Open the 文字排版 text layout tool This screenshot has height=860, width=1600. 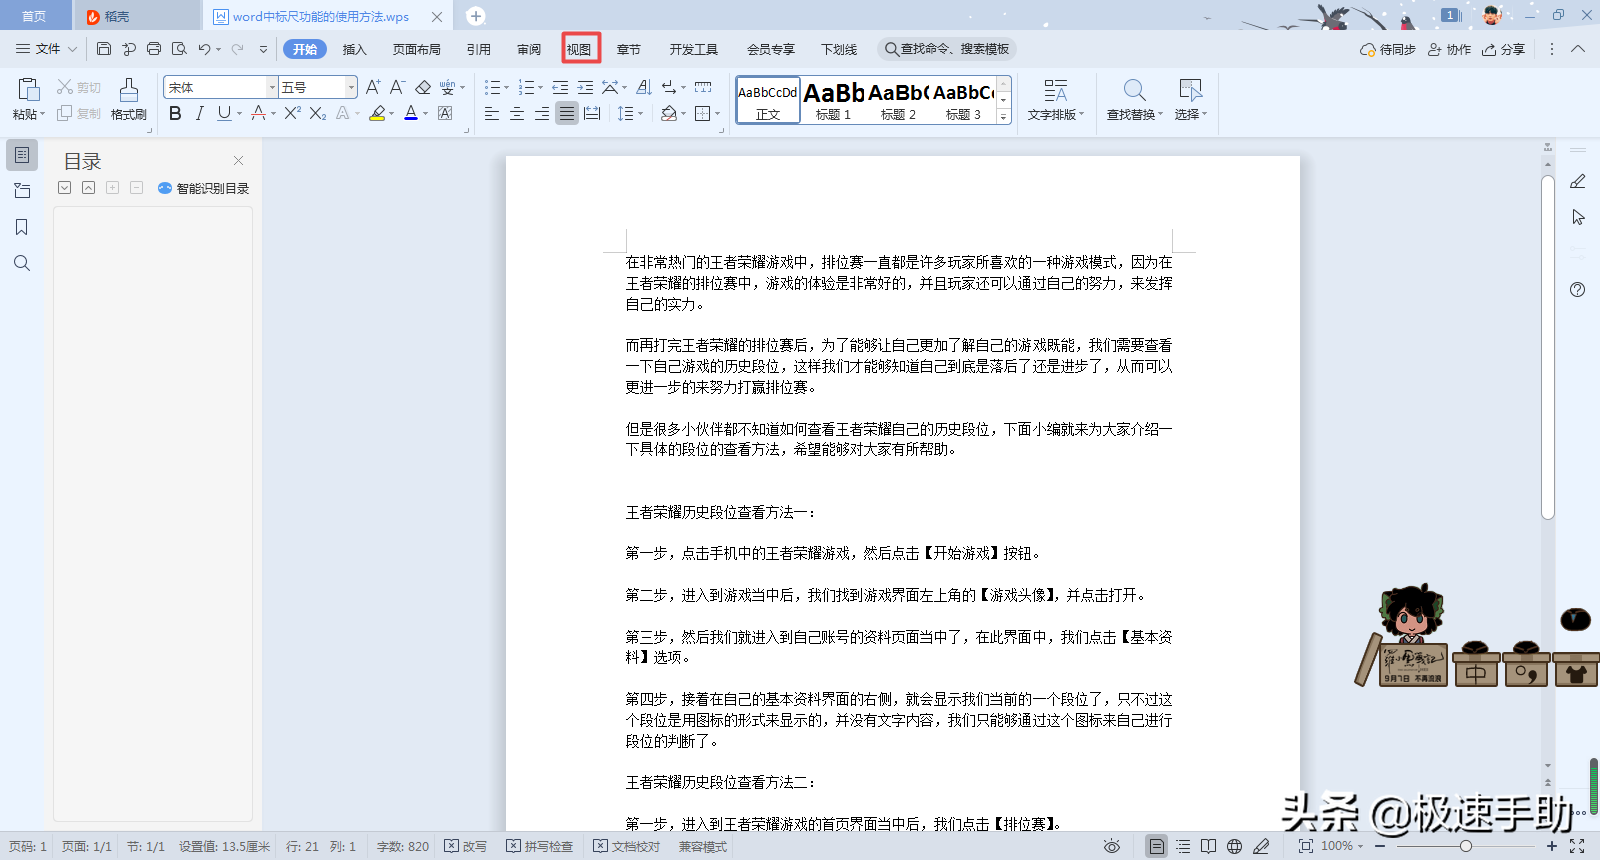[1056, 100]
